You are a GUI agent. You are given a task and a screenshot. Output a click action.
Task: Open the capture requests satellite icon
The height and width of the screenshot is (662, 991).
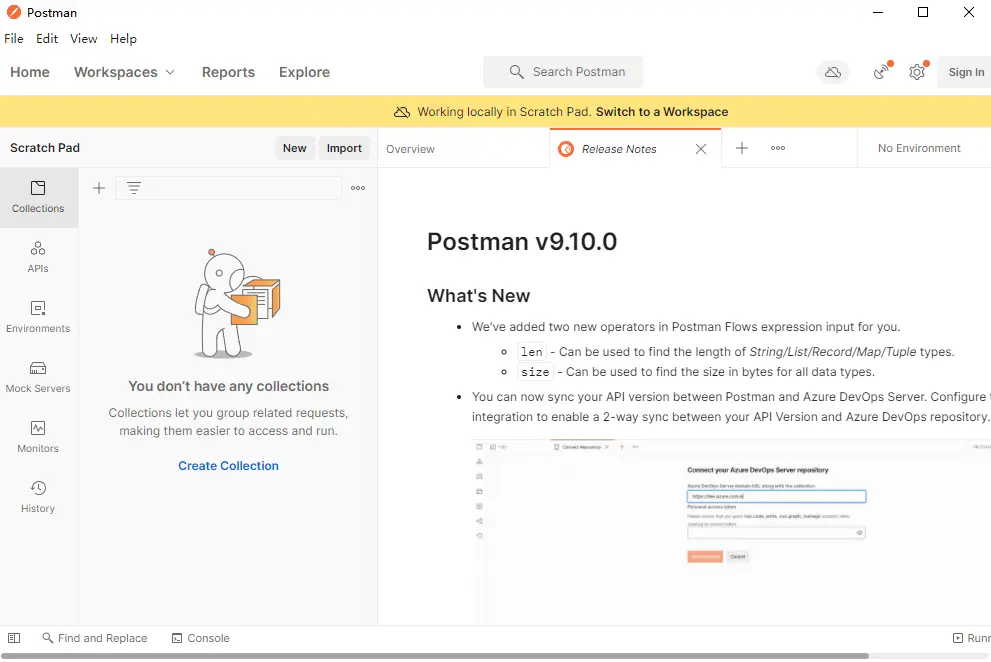(882, 72)
